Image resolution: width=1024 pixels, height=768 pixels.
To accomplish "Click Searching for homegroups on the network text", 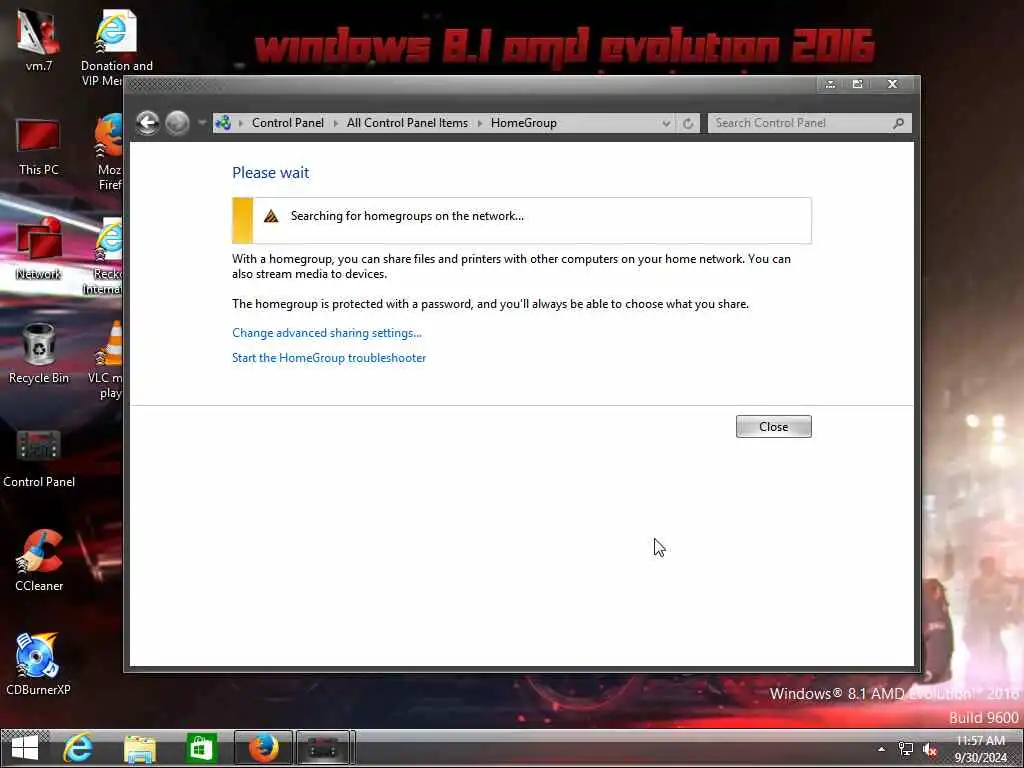I will click(x=407, y=216).
